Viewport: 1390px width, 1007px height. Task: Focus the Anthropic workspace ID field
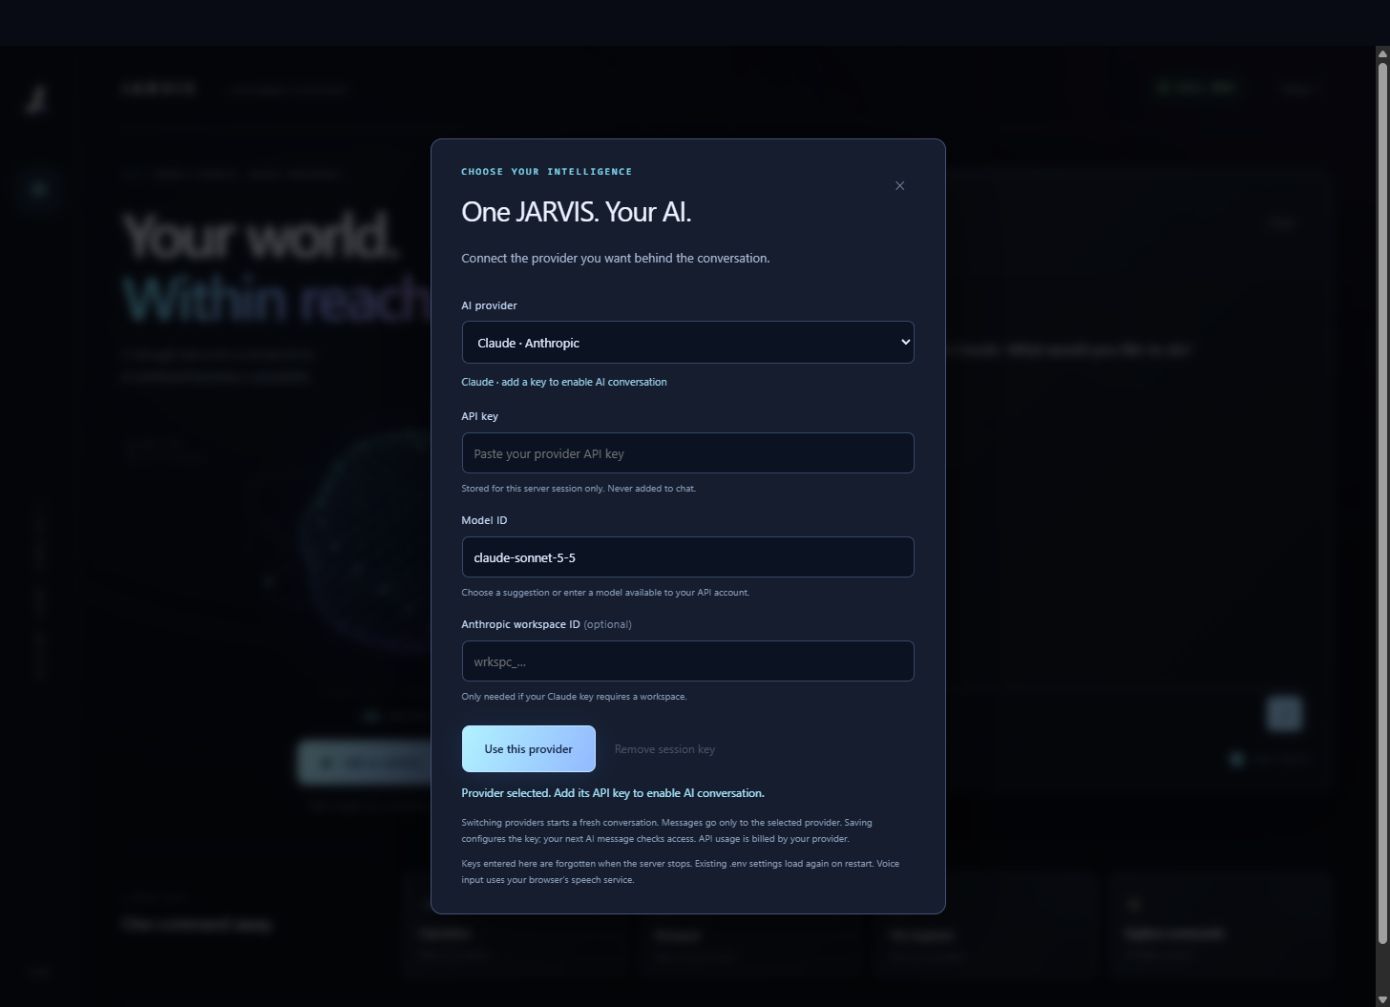[687, 661]
